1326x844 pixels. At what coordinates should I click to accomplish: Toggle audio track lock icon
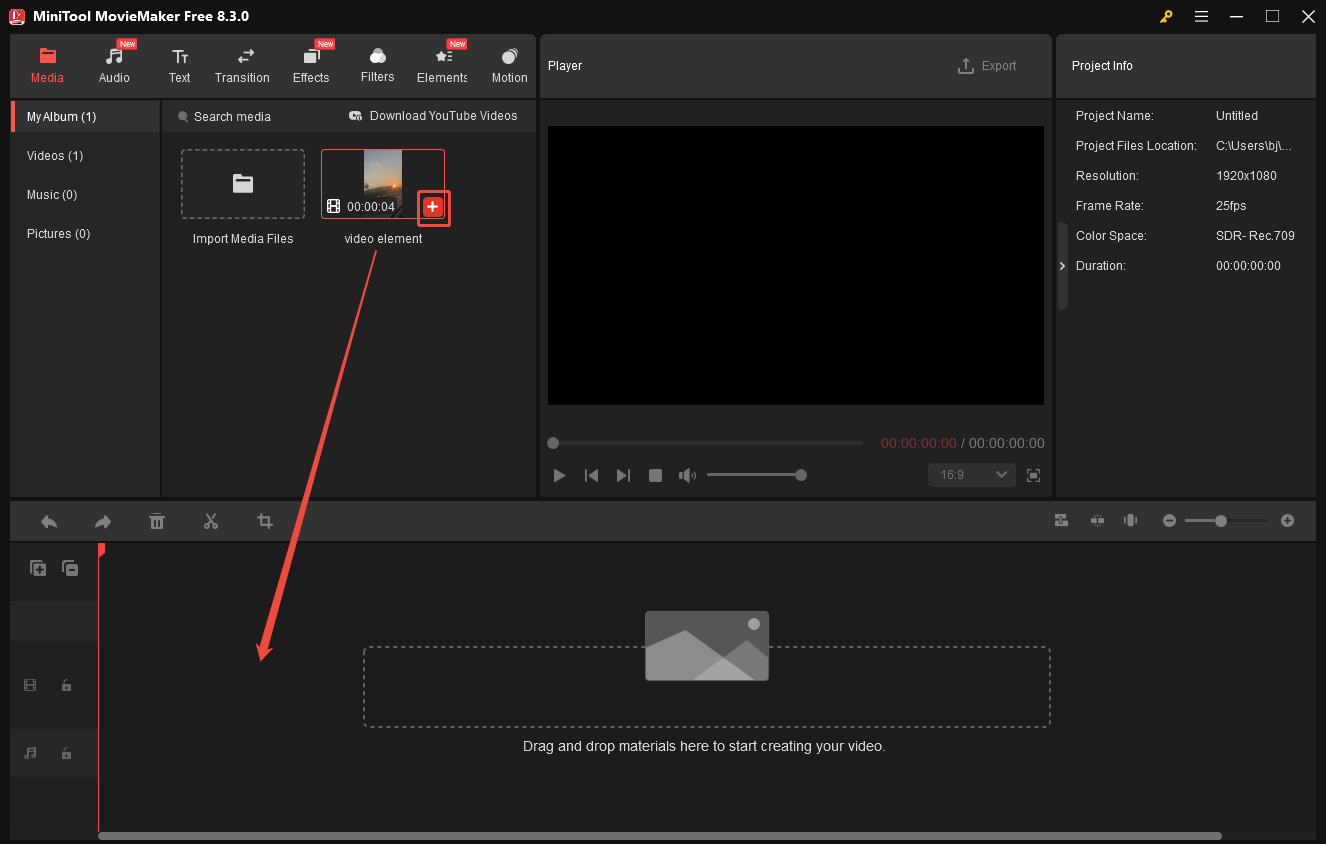[66, 753]
